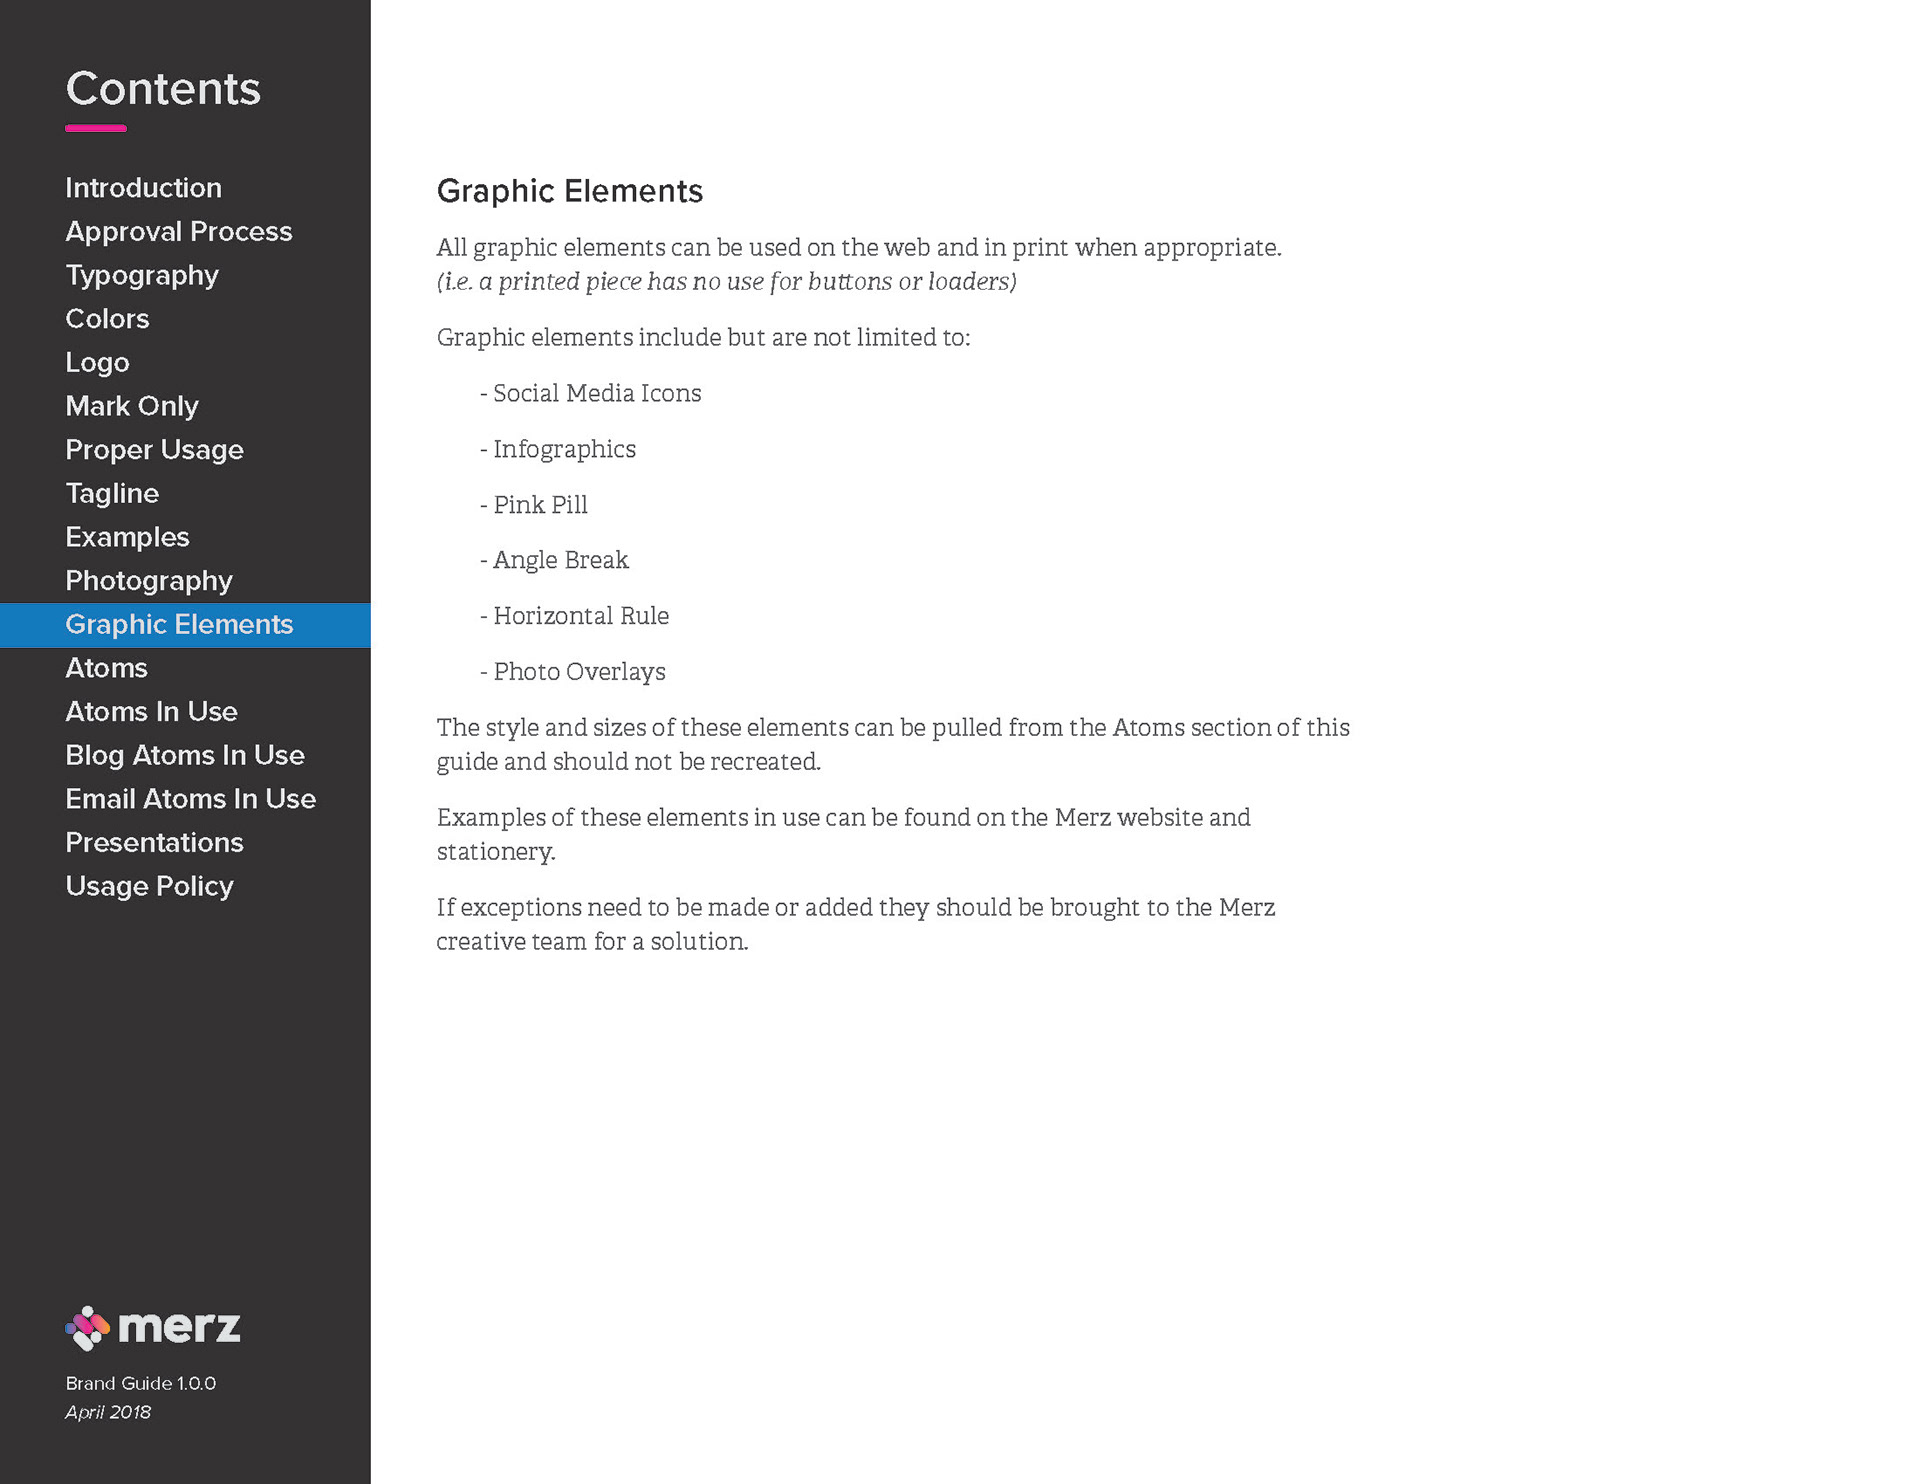Click the pink pill under Contents
The image size is (1920, 1484).
point(96,128)
